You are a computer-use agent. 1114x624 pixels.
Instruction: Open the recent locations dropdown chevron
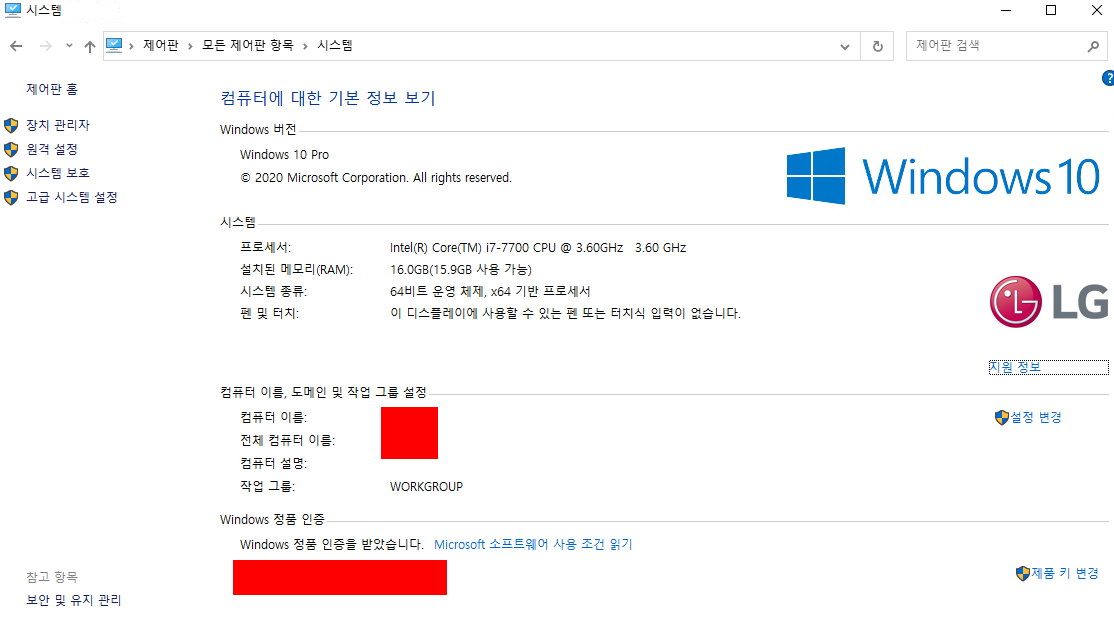tap(69, 46)
